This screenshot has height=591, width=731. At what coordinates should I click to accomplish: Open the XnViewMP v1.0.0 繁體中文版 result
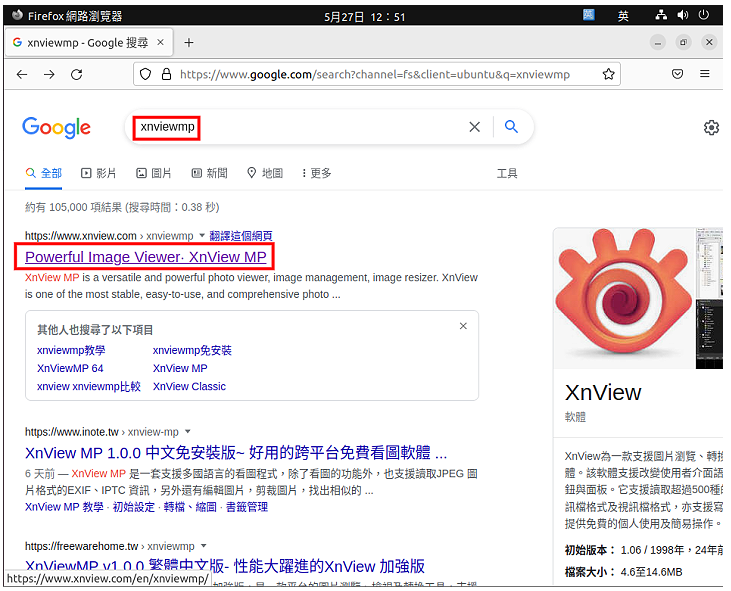tap(225, 566)
